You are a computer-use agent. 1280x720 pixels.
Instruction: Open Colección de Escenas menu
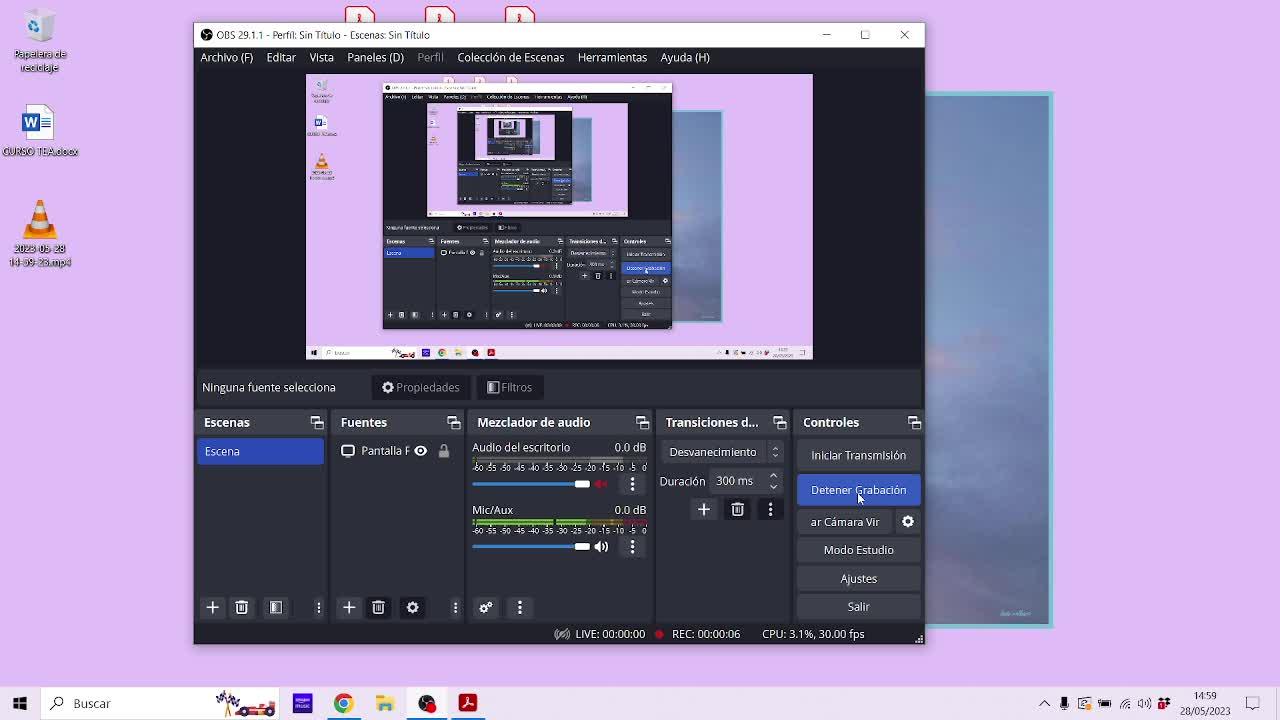[x=510, y=57]
